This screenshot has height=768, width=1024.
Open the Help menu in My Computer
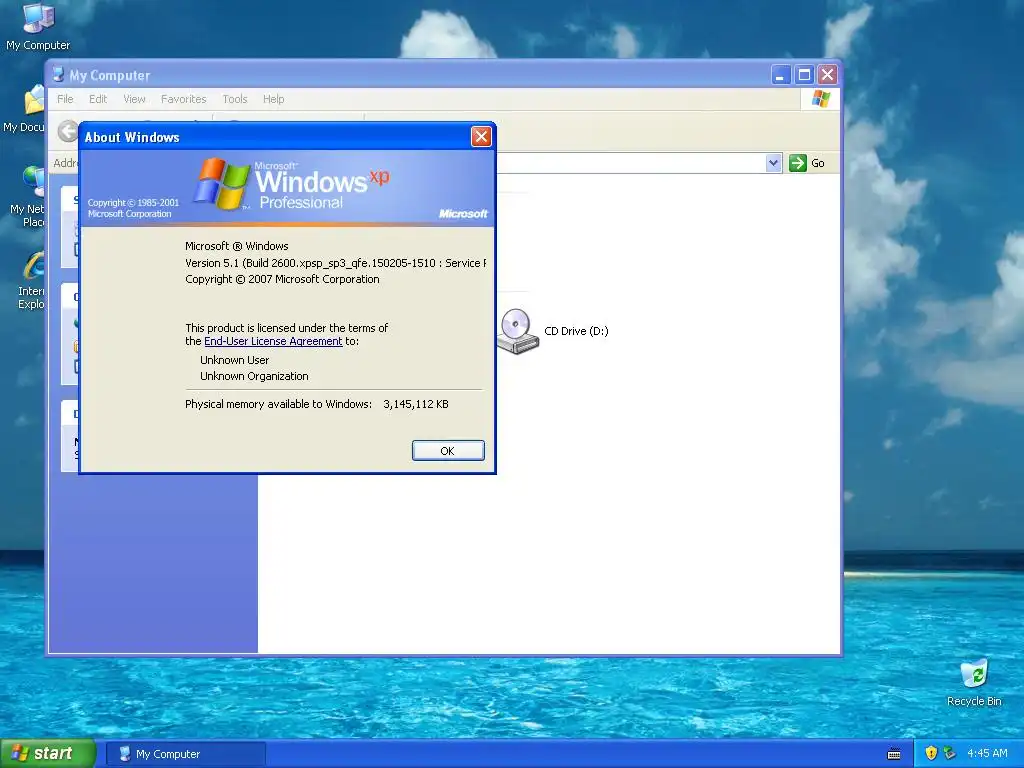[274, 99]
